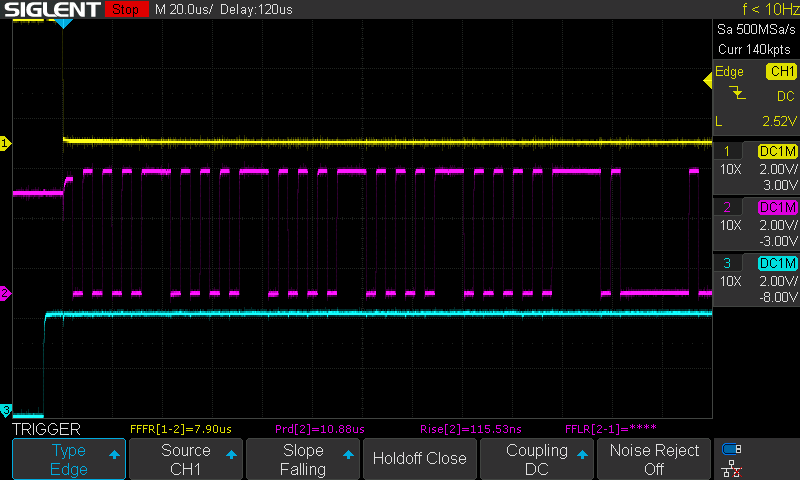Click the yellow DC1M channel 1 badge
This screenshot has width=800, height=480.
778,151
